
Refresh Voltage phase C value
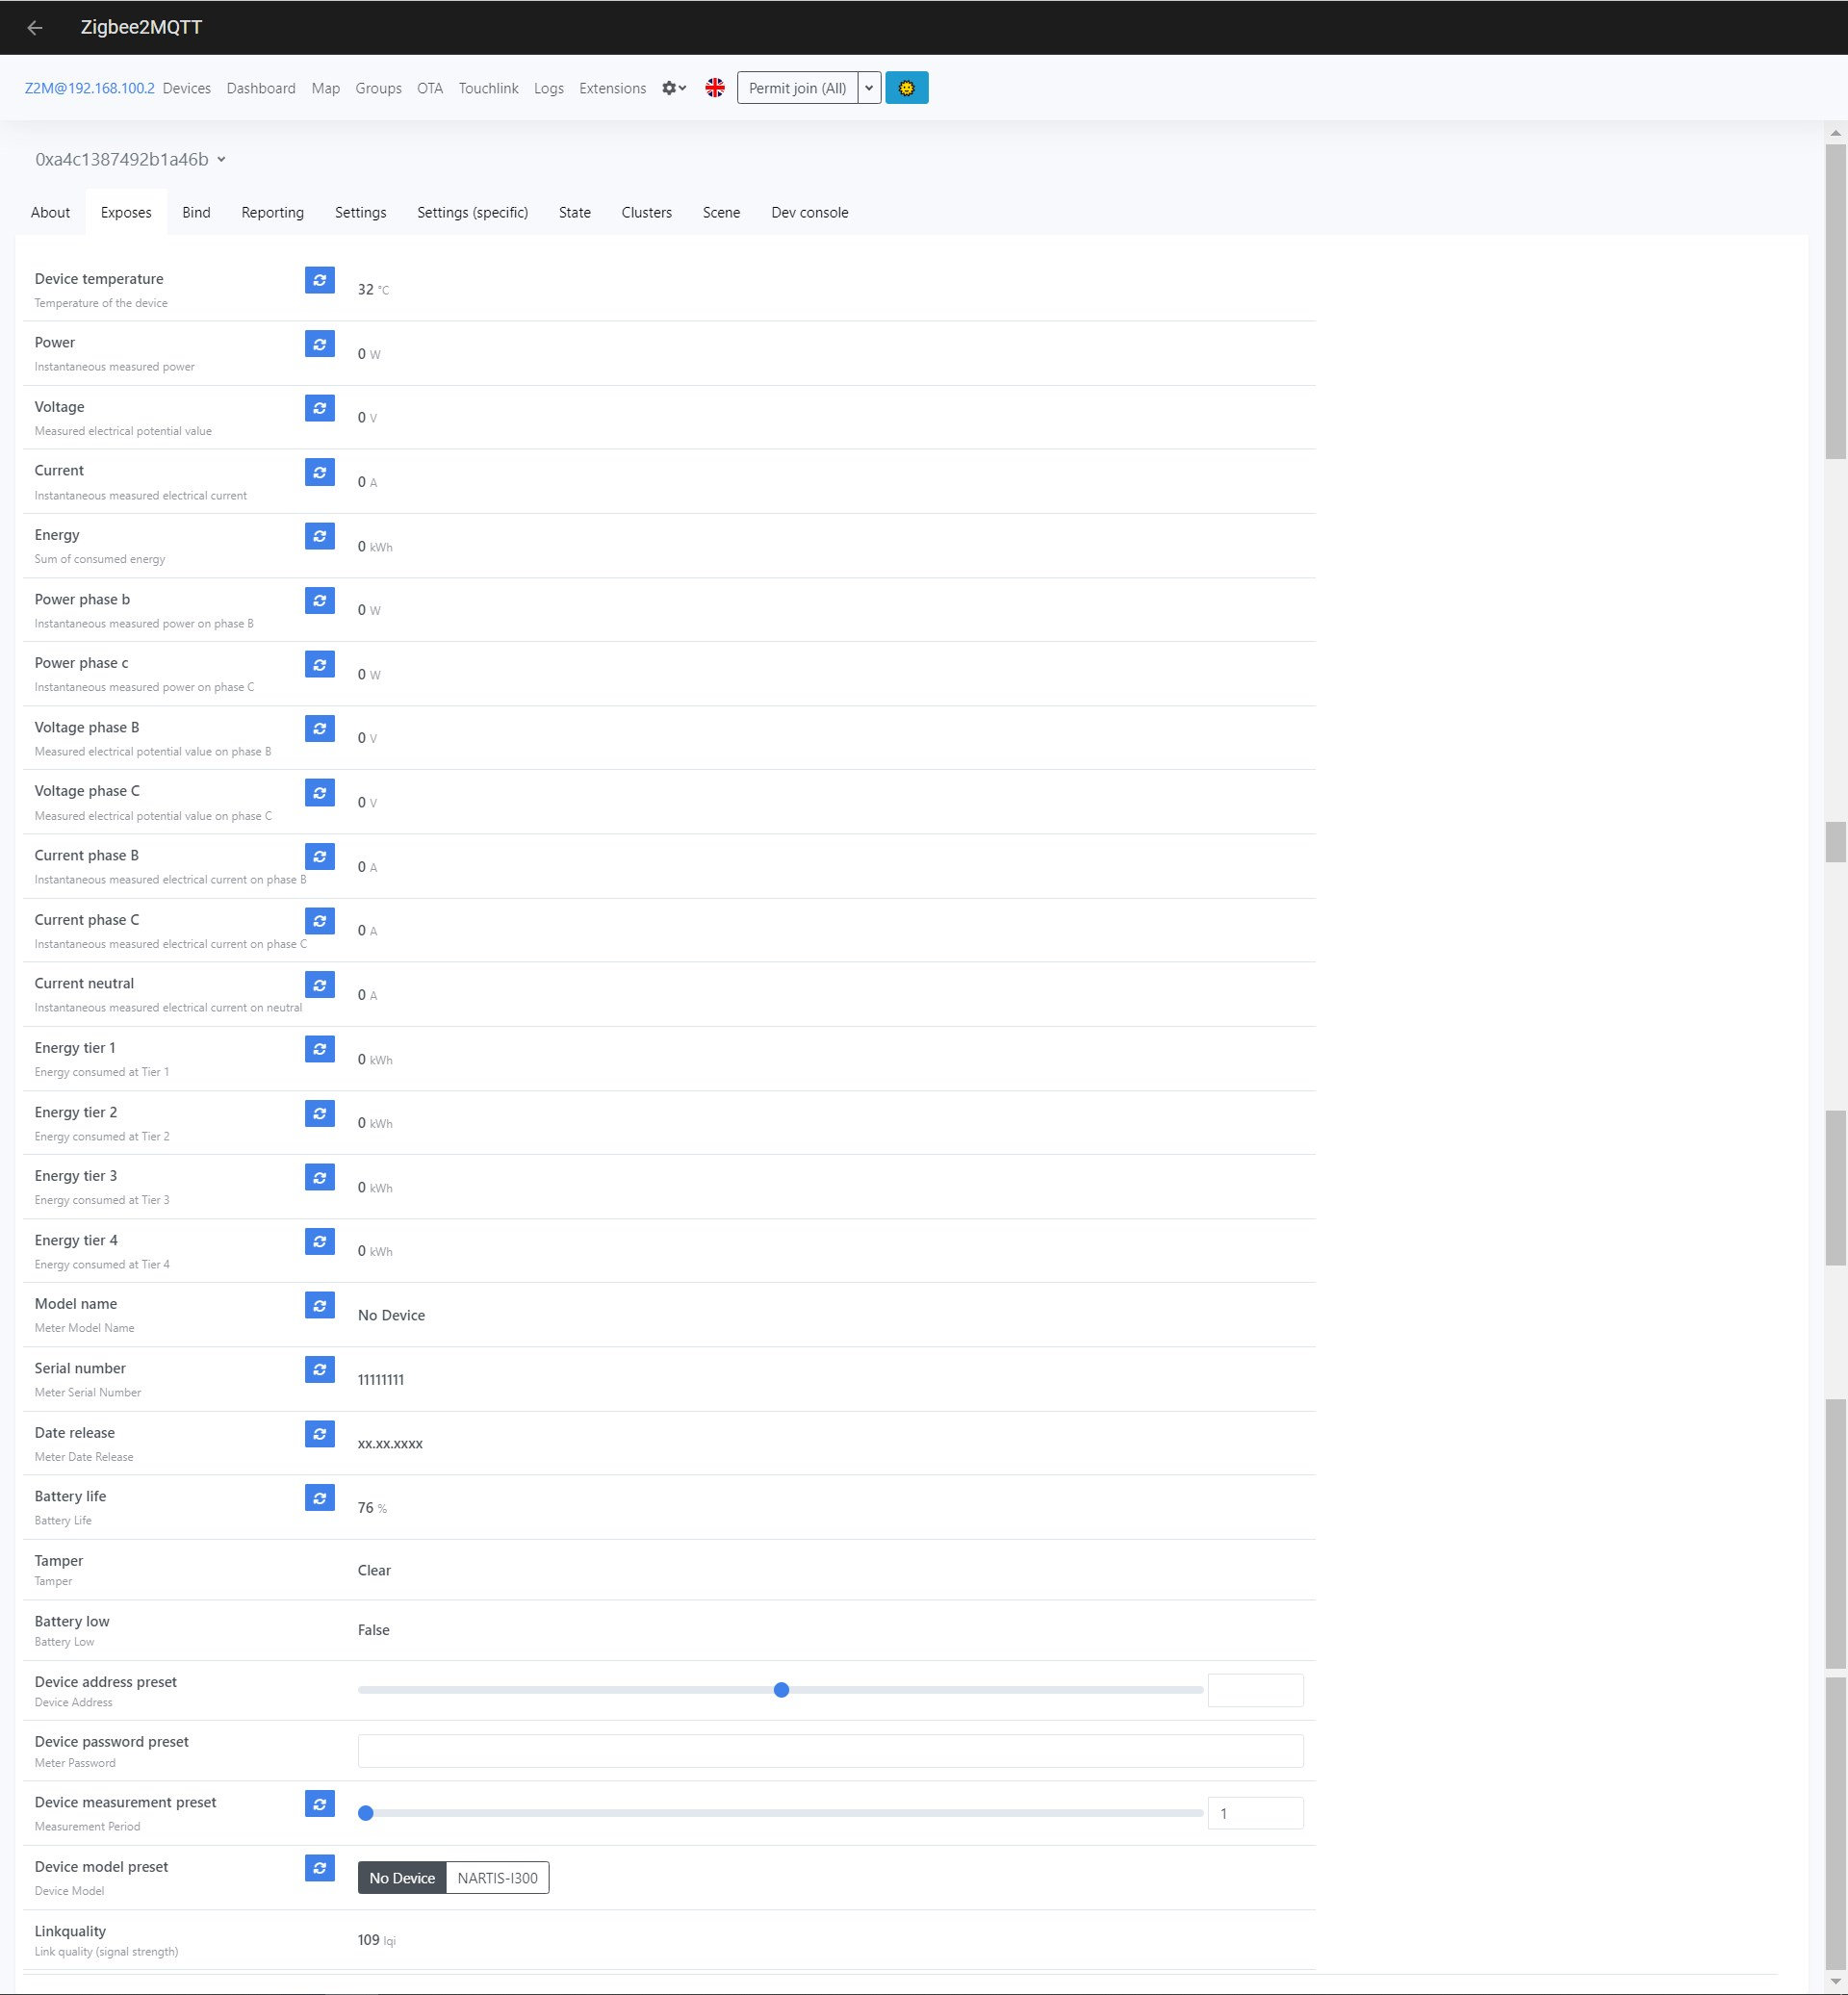click(320, 793)
